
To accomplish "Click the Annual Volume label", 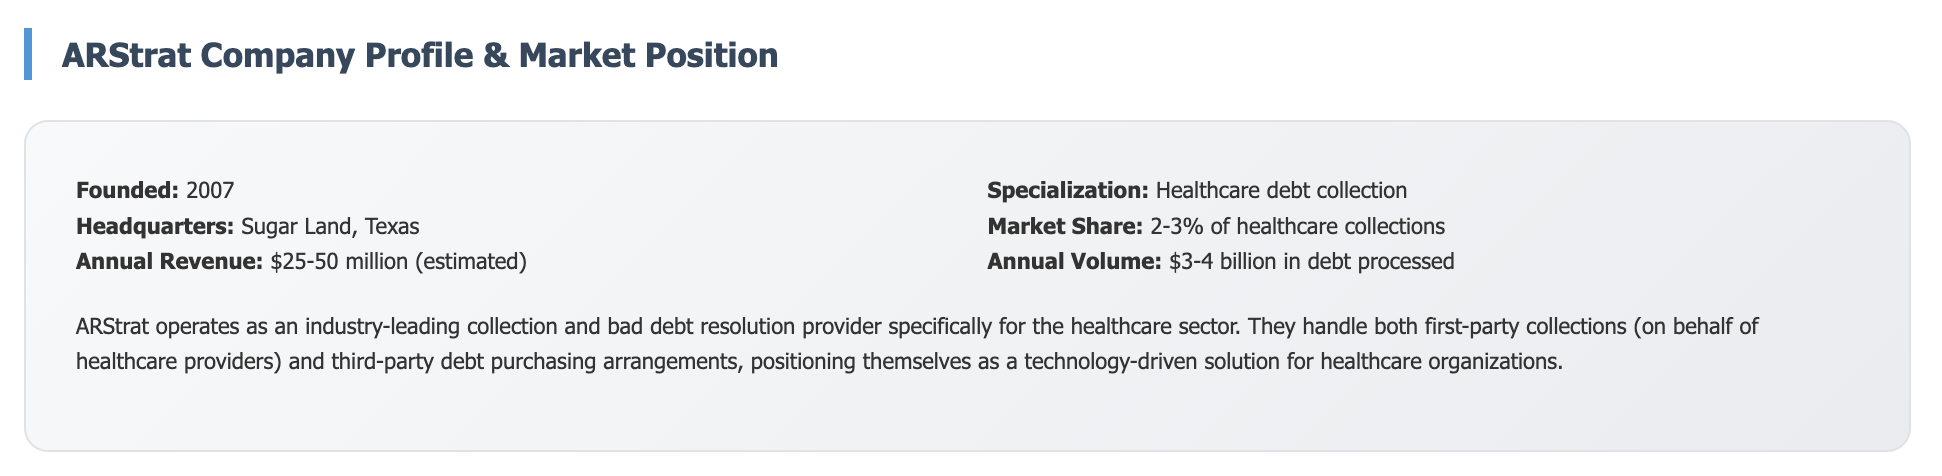I will click(1075, 262).
